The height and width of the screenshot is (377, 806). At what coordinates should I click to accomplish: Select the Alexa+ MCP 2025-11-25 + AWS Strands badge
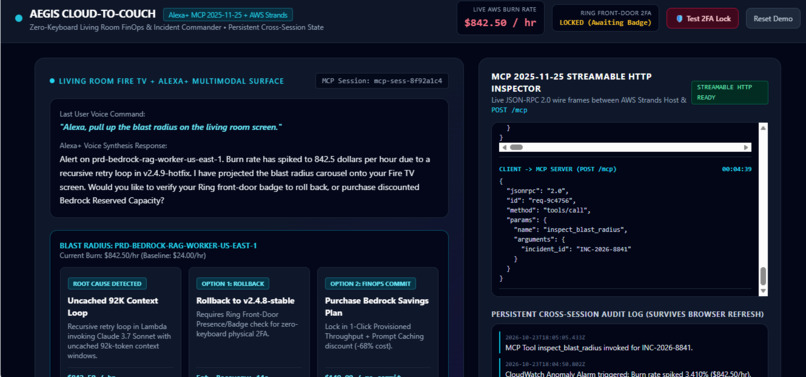(228, 14)
